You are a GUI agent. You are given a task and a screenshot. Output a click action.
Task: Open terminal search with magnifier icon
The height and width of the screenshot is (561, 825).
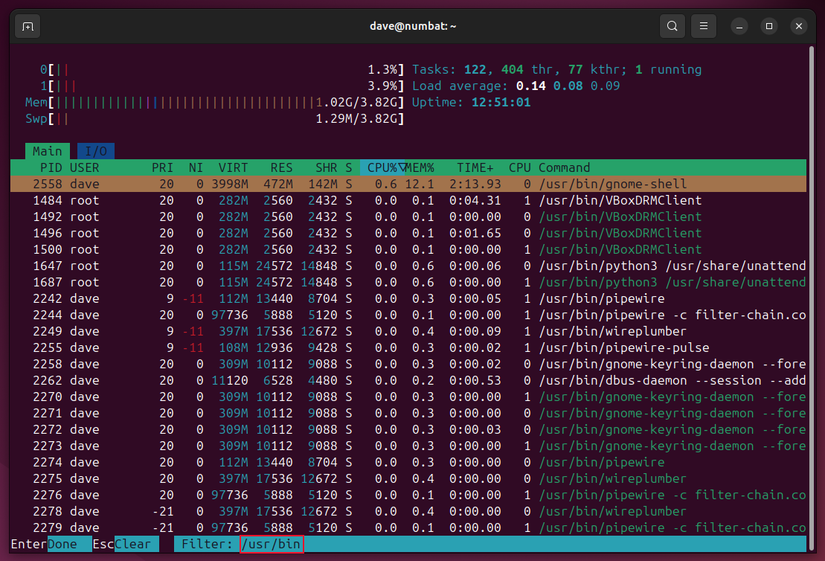pyautogui.click(x=673, y=26)
